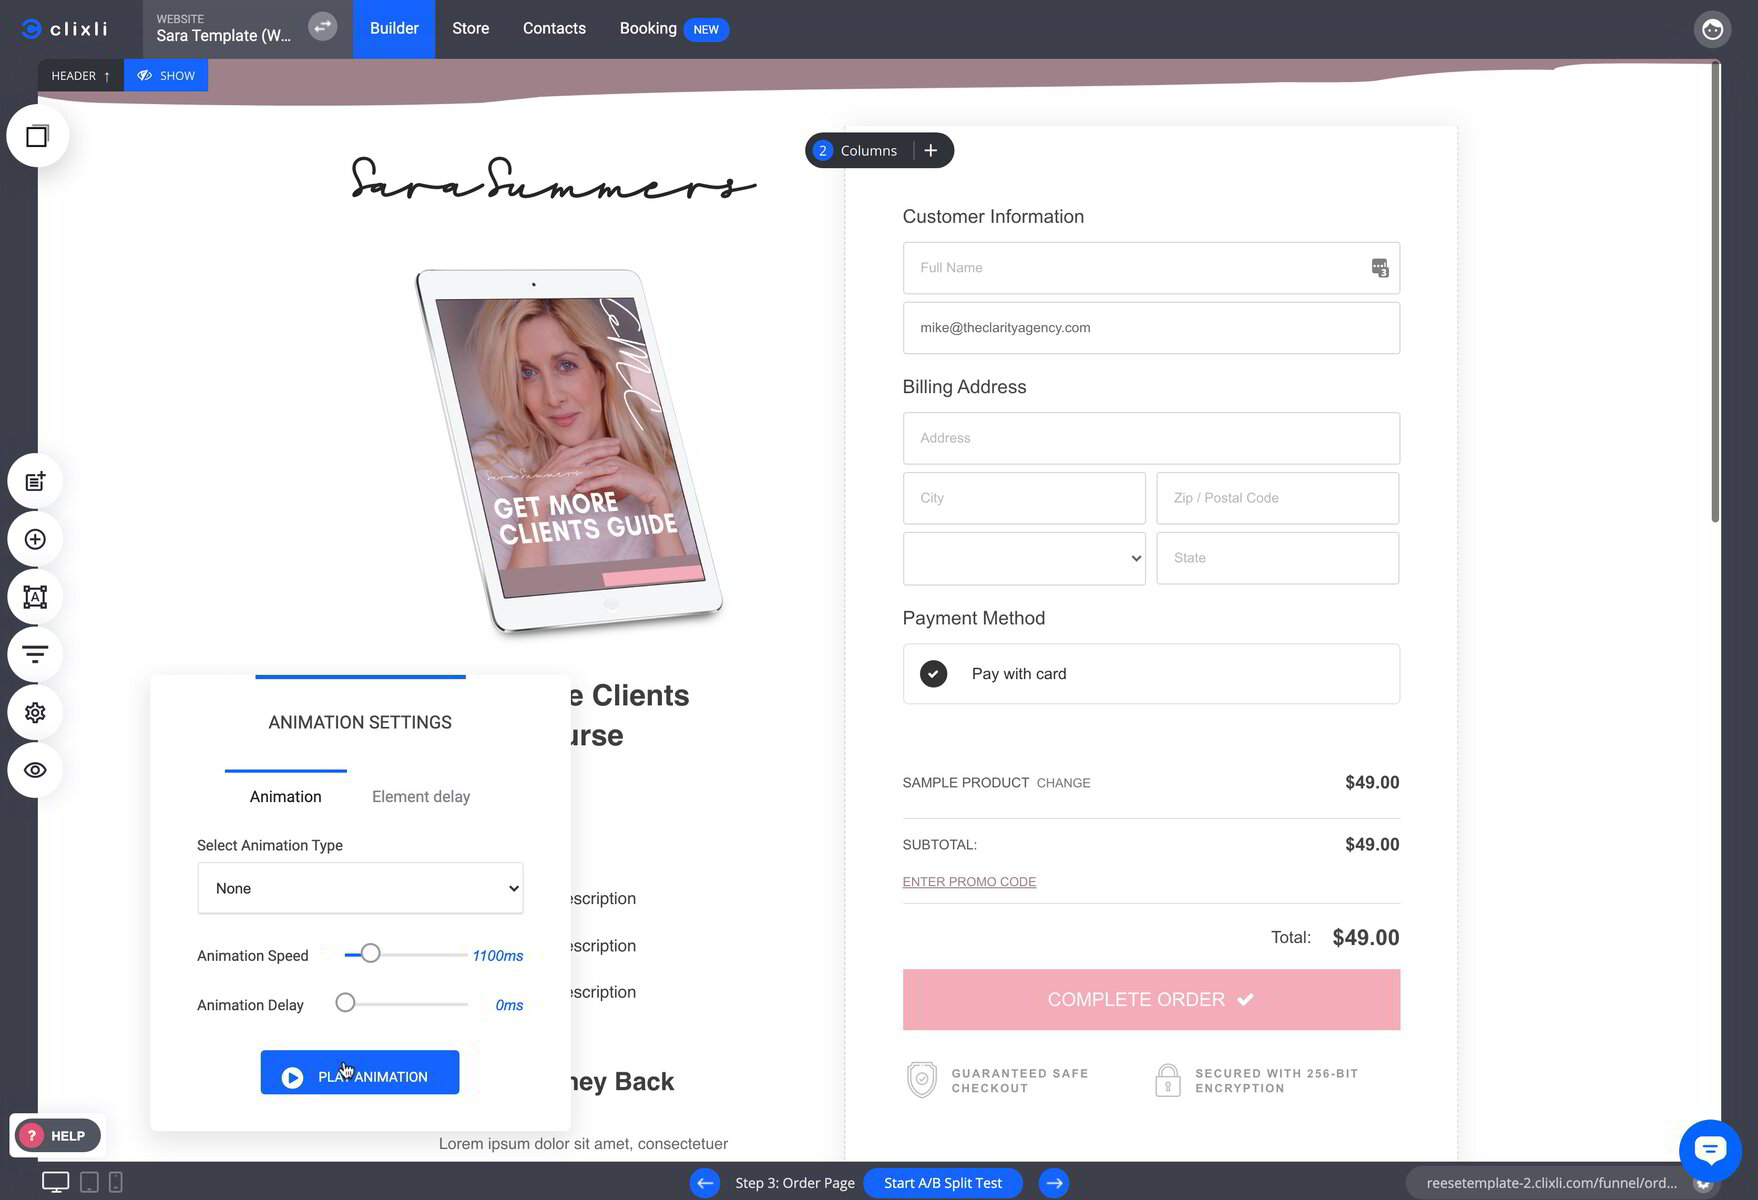Click the City input field
Image resolution: width=1758 pixels, height=1200 pixels.
(x=1024, y=498)
